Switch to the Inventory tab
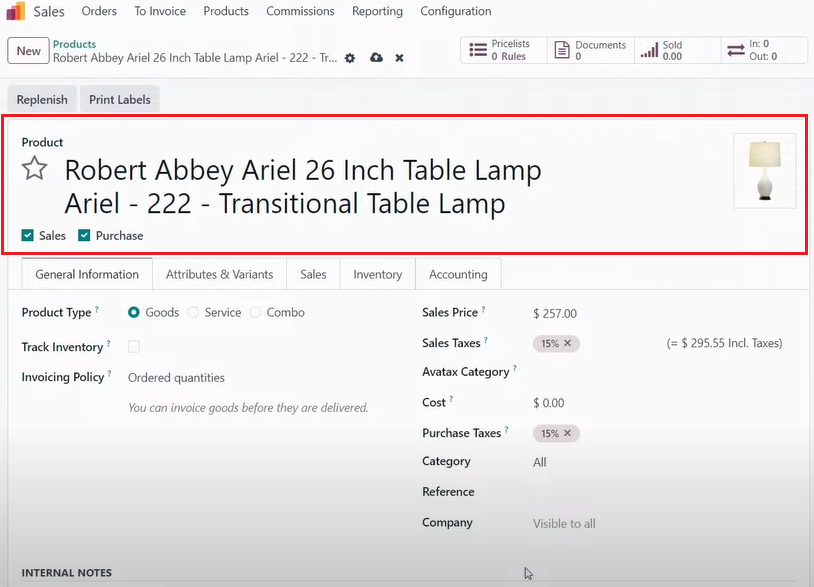This screenshot has width=814, height=587. click(x=377, y=274)
